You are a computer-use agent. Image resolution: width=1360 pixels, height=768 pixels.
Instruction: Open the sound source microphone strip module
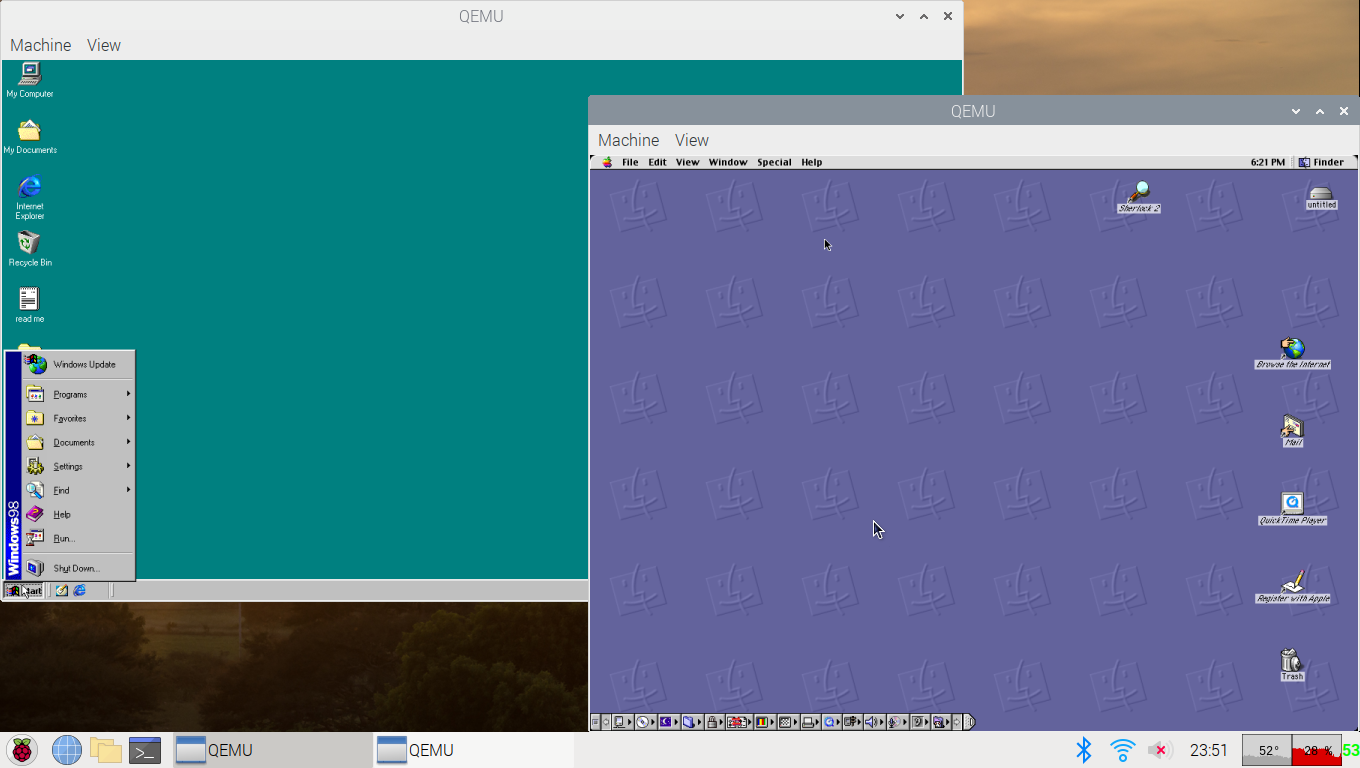coord(897,722)
